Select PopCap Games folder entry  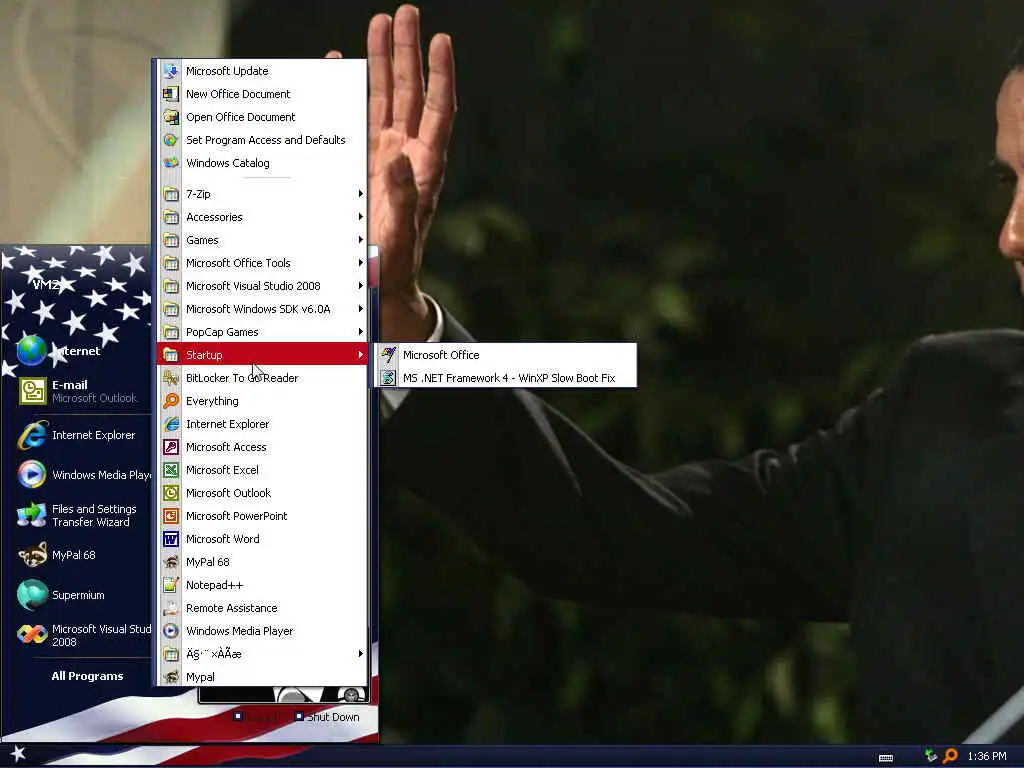(263, 332)
